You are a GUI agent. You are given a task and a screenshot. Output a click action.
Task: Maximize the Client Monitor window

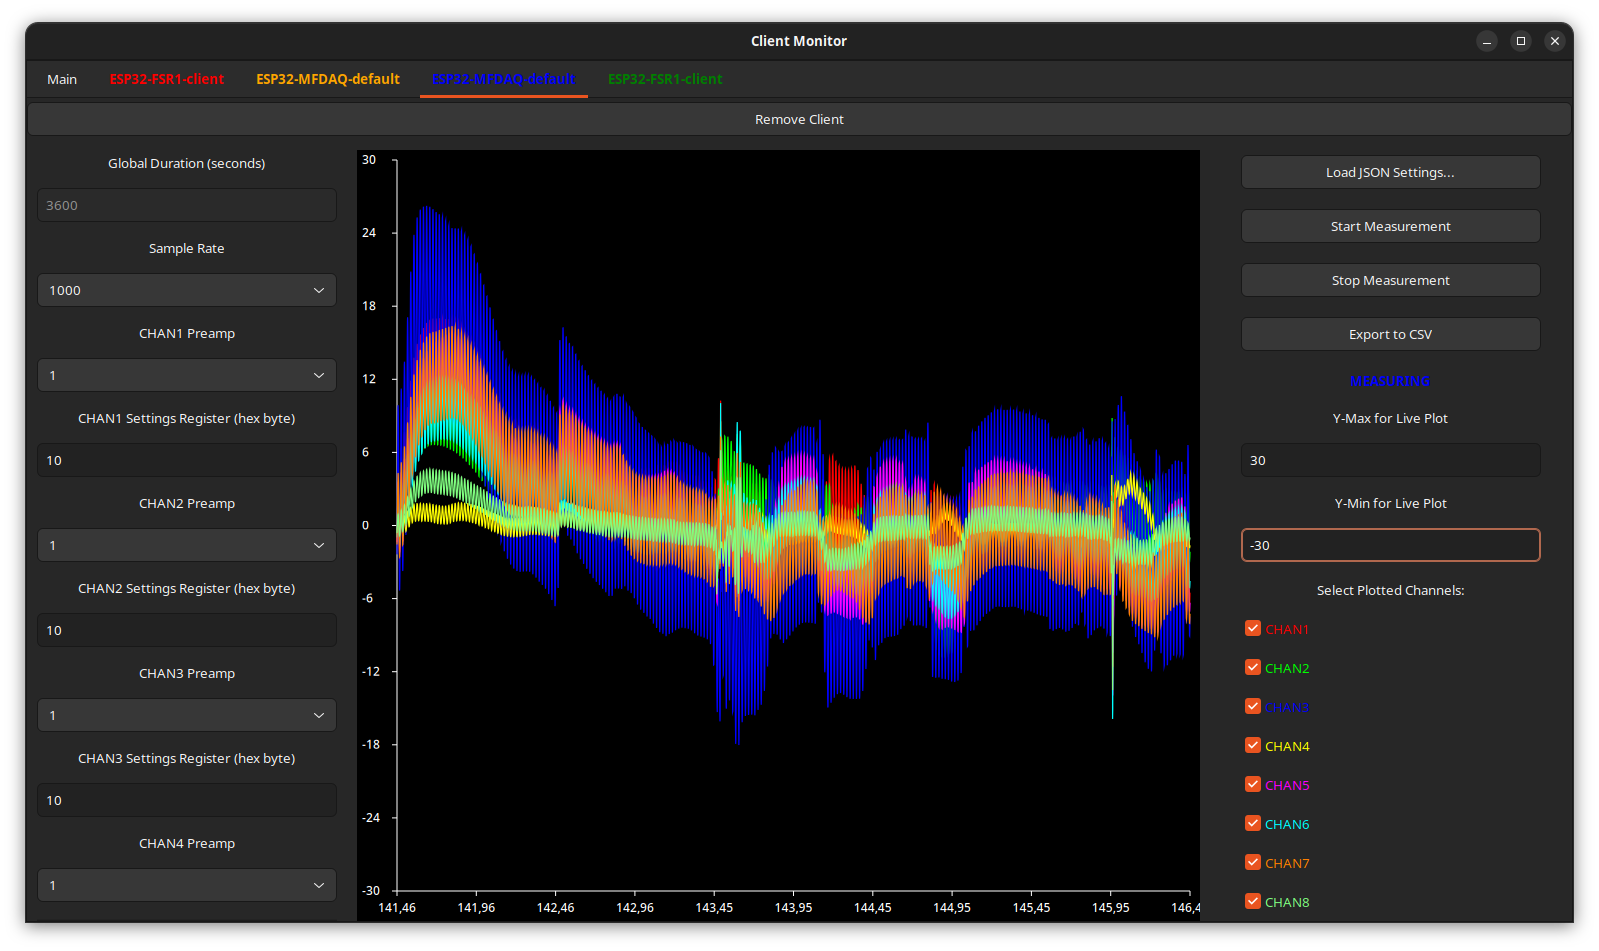point(1521,41)
